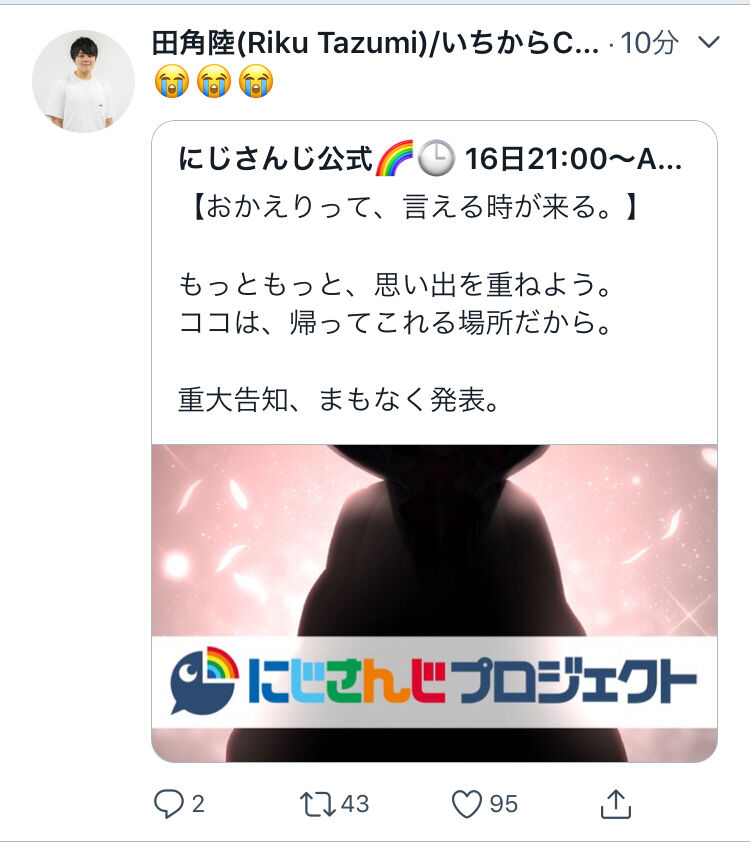Click the retweet count 43
Screen dimensions: 750x849
pos(355,804)
